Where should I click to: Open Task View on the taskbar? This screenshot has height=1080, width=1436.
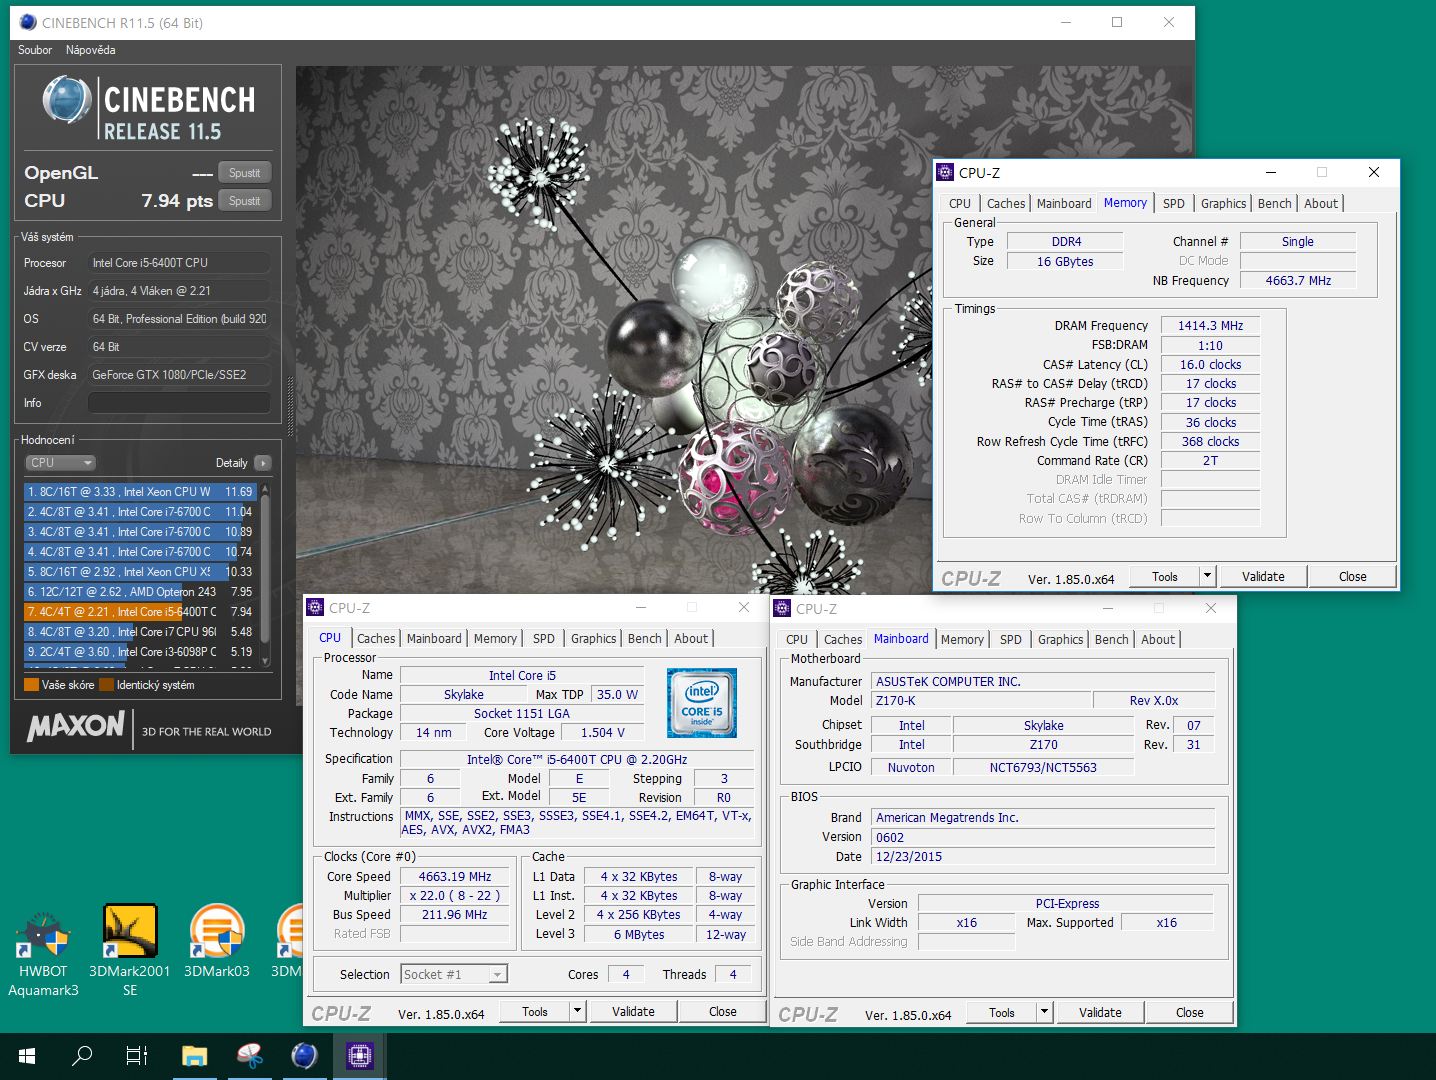coord(137,1056)
